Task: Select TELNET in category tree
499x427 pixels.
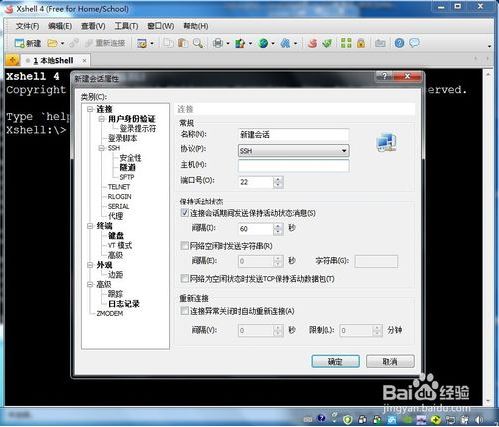Action: [119, 187]
